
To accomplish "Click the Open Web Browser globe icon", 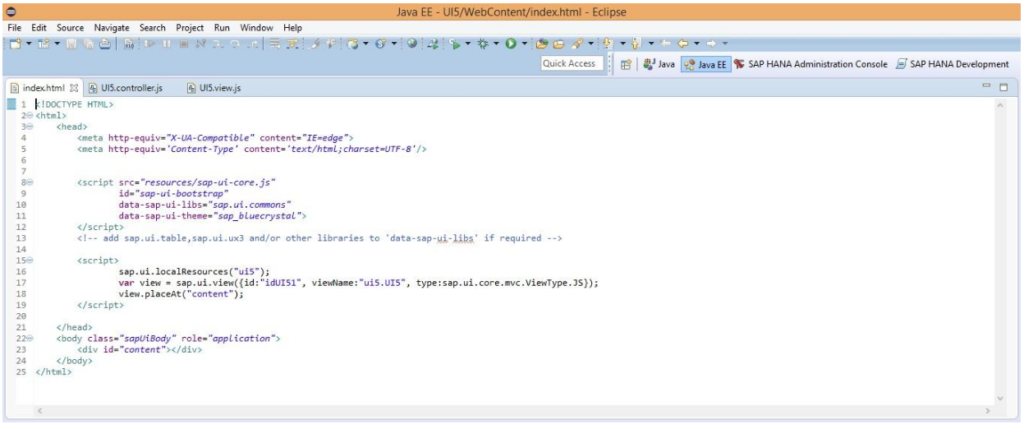I will (x=412, y=44).
